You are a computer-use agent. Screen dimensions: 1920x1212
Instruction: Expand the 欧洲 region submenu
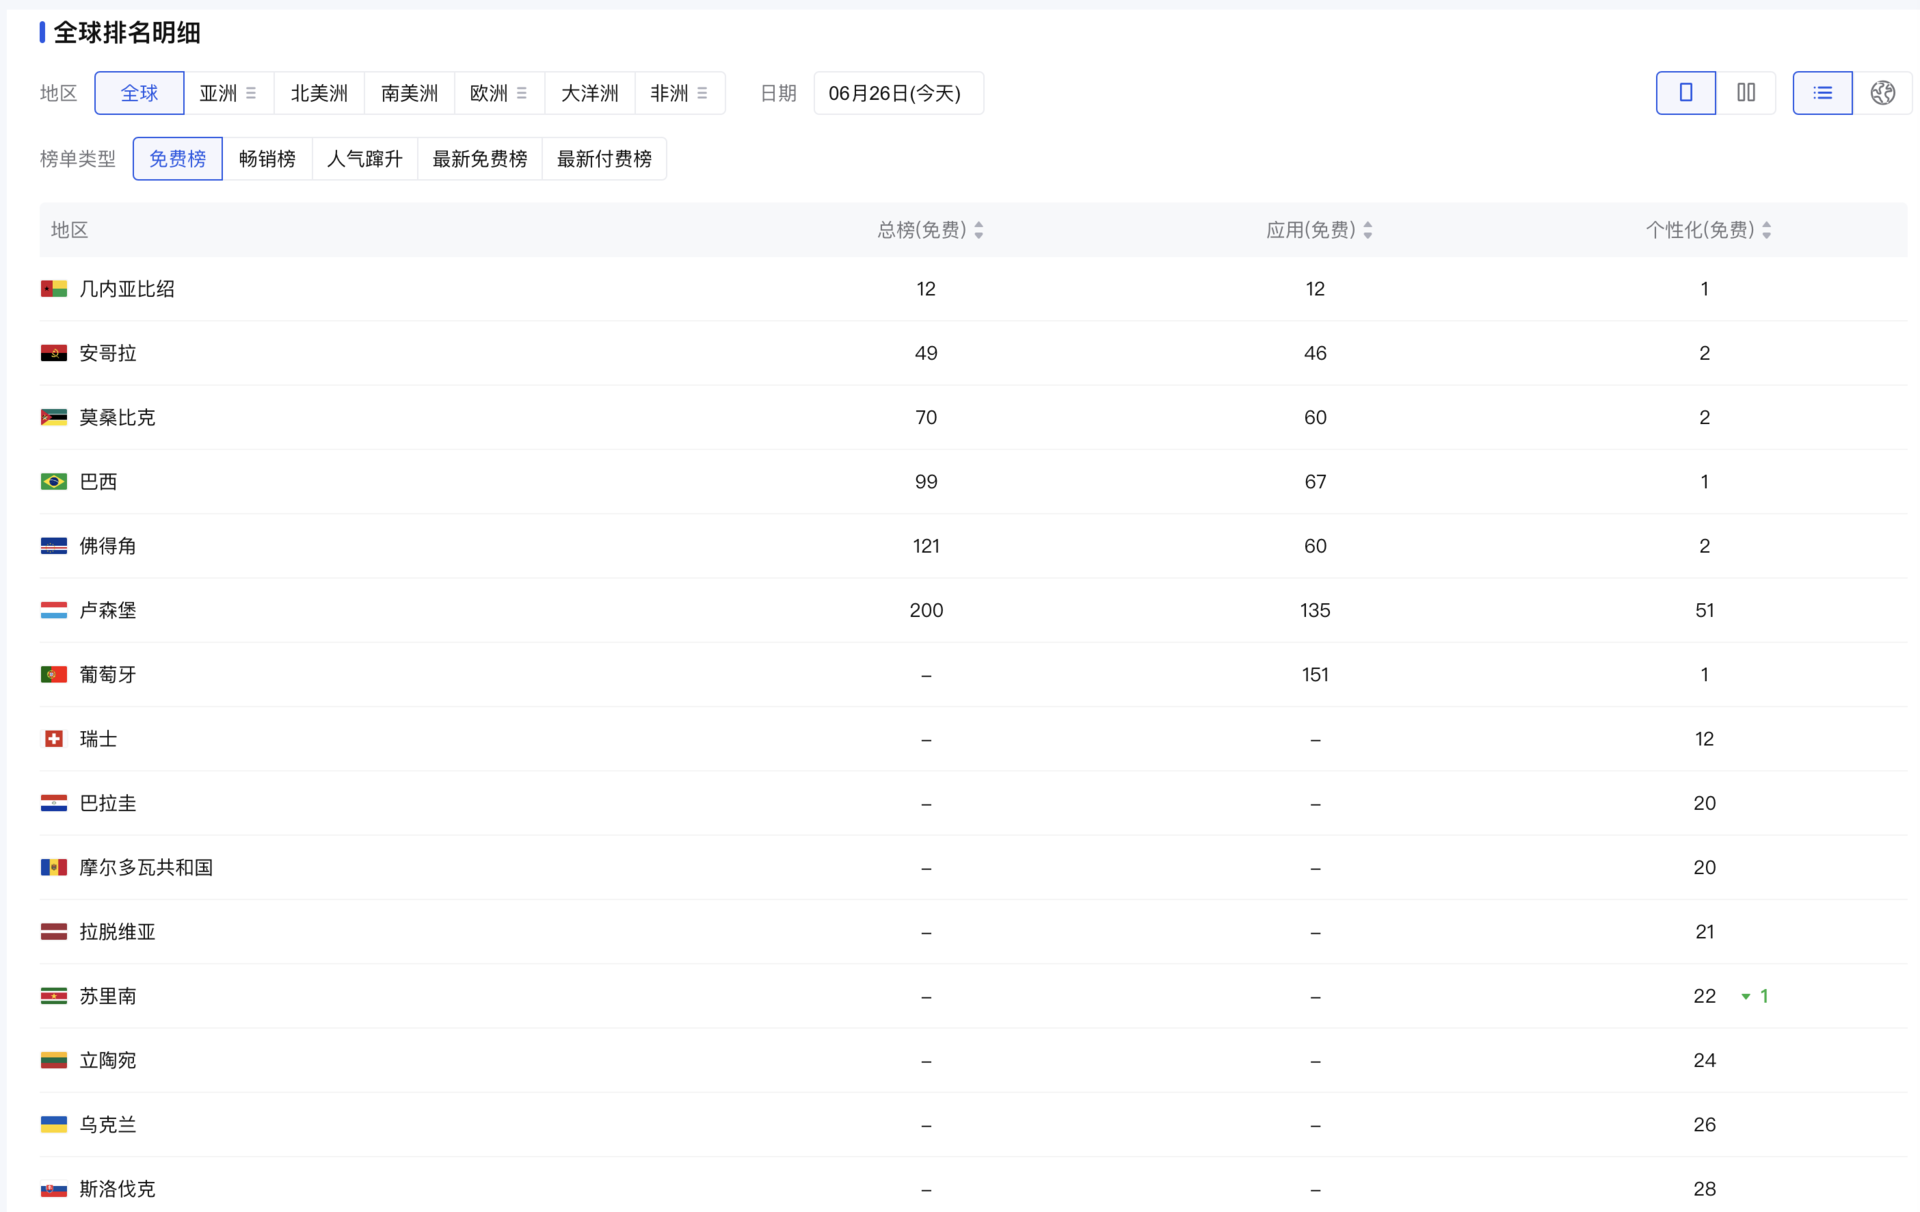[x=521, y=93]
